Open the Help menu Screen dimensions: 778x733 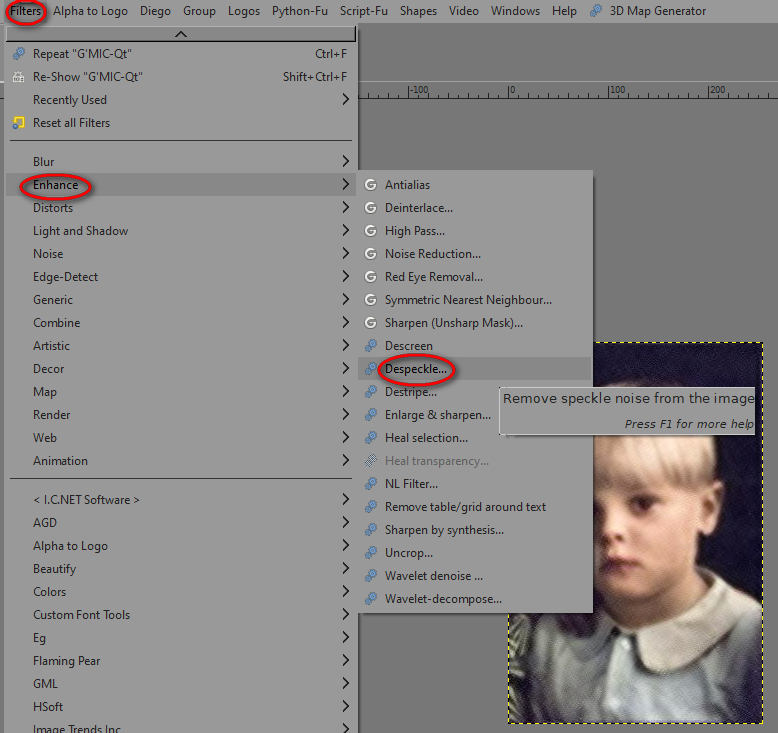[564, 11]
